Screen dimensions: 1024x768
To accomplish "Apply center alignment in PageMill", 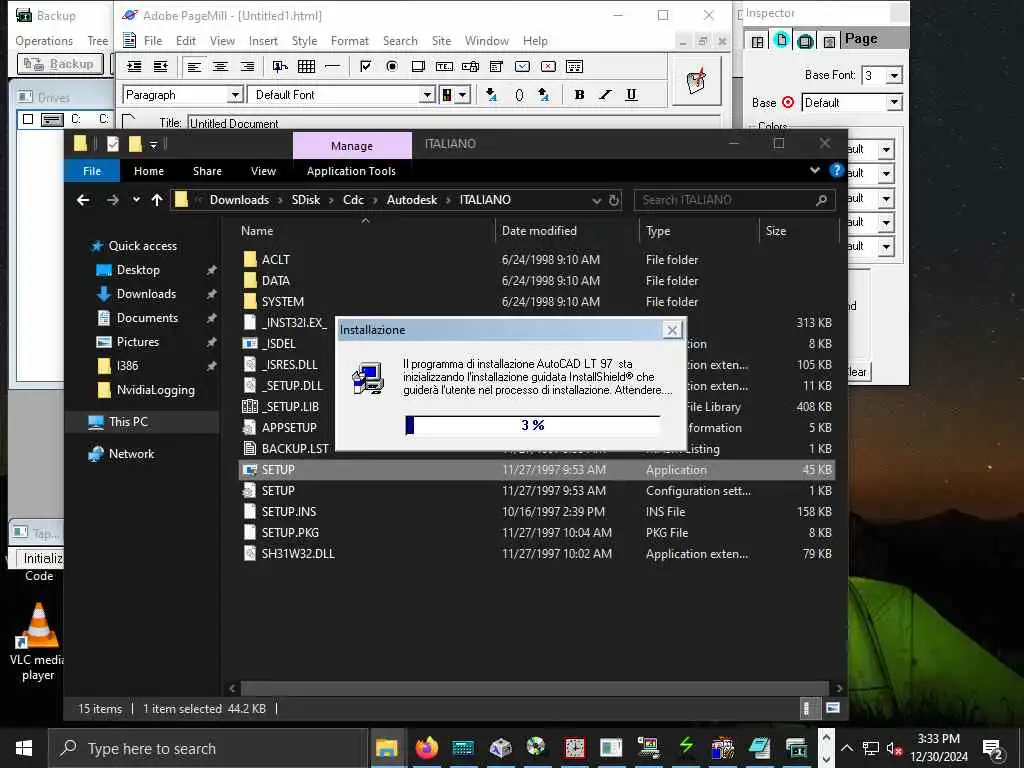I will [x=220, y=66].
